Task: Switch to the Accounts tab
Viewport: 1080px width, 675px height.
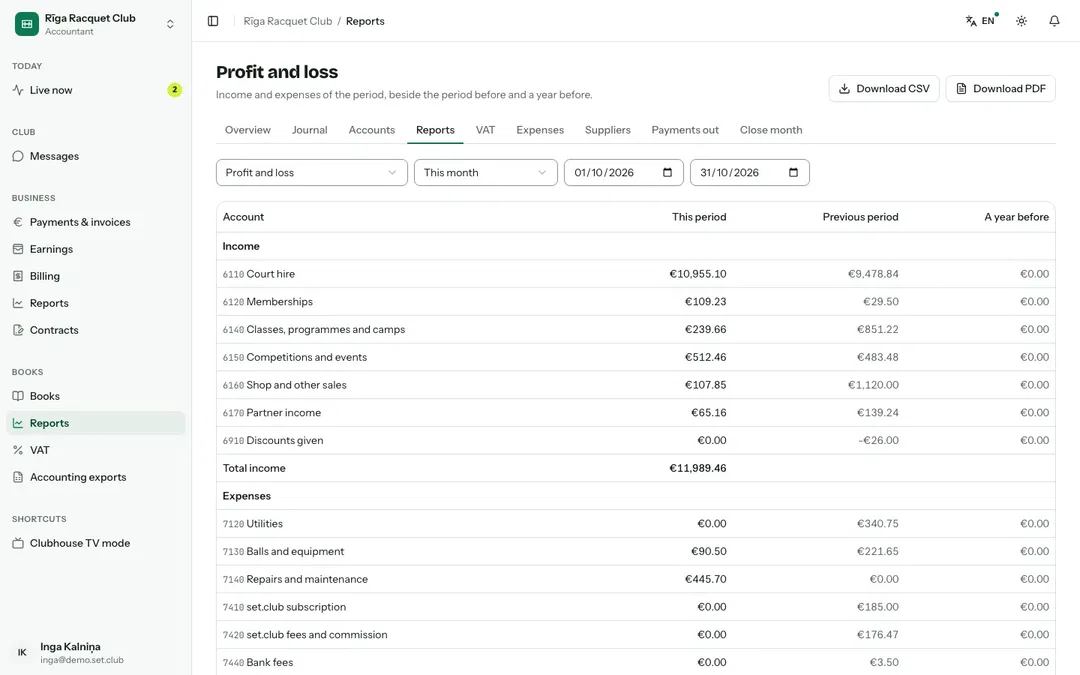Action: (x=372, y=130)
